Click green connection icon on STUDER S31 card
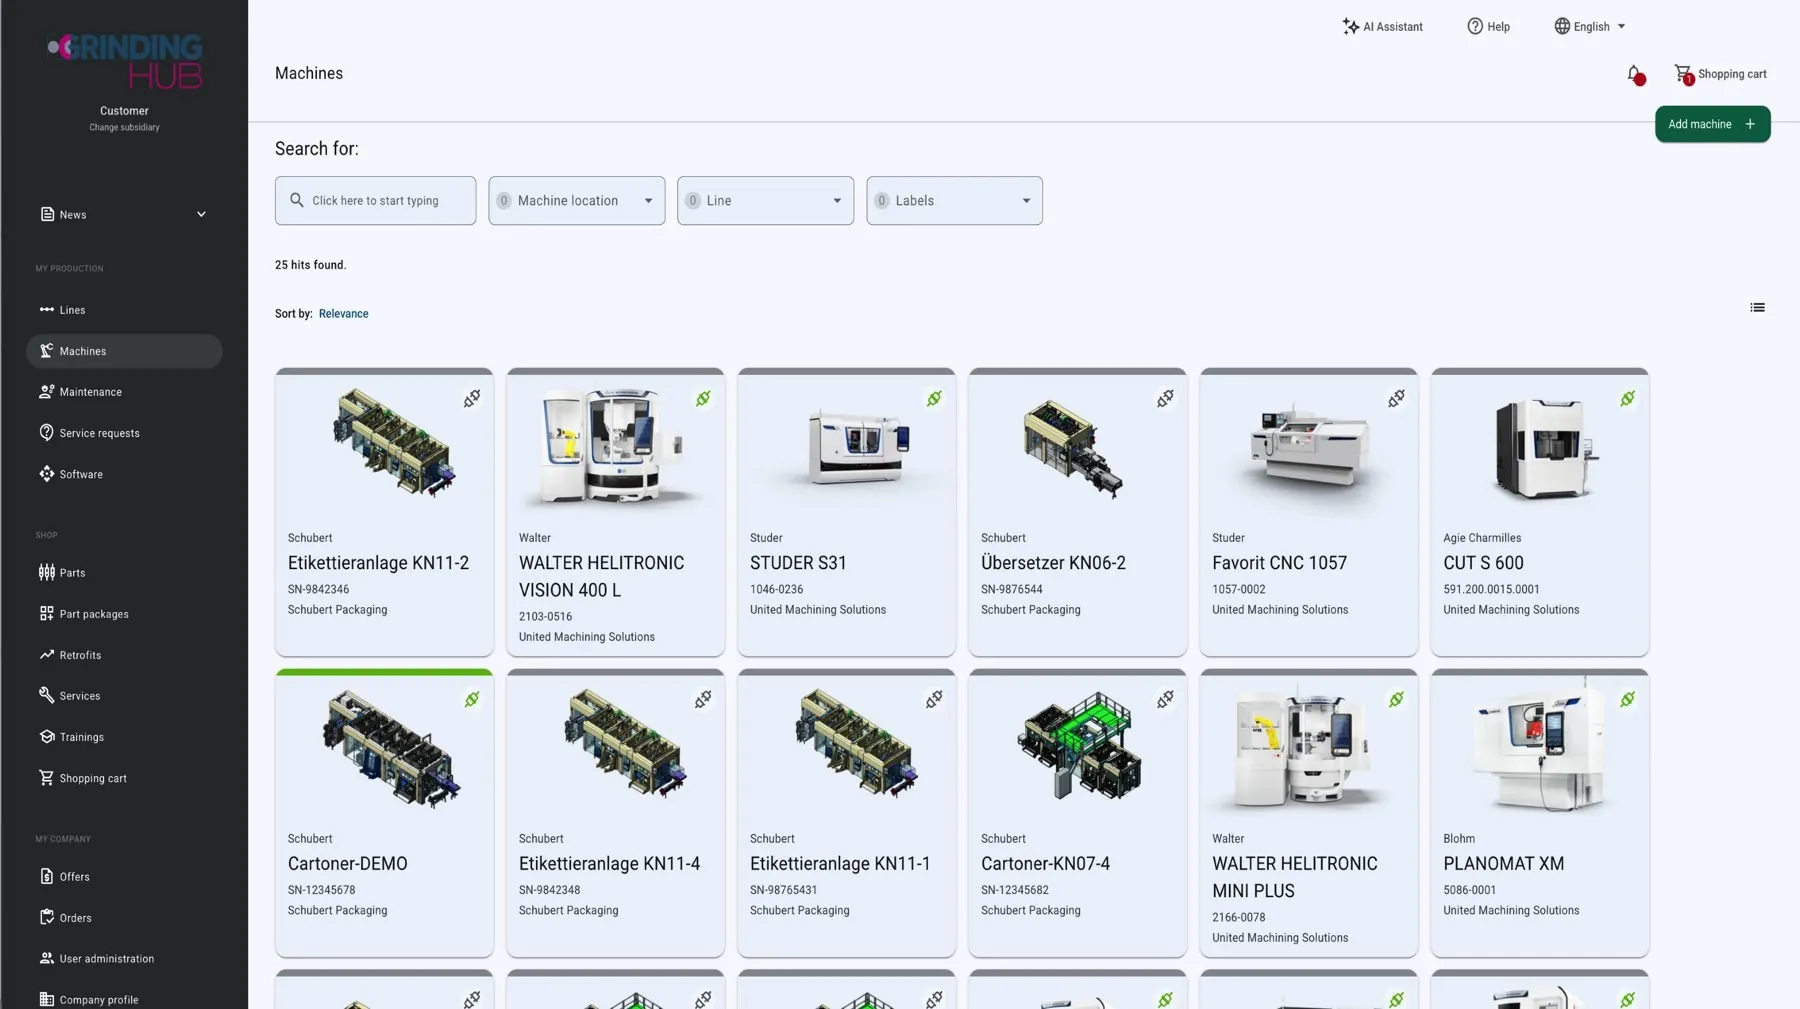The width and height of the screenshot is (1800, 1009). tap(934, 398)
